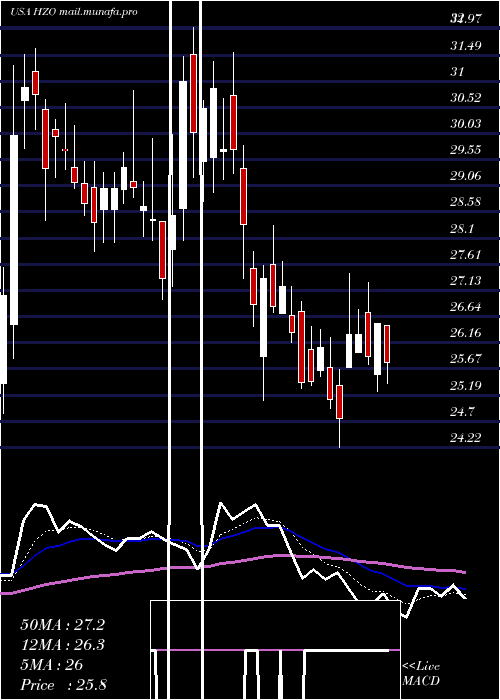Click the 50MA : 27.2 readout
Viewport: 500px width, 700px height.
click(62, 625)
